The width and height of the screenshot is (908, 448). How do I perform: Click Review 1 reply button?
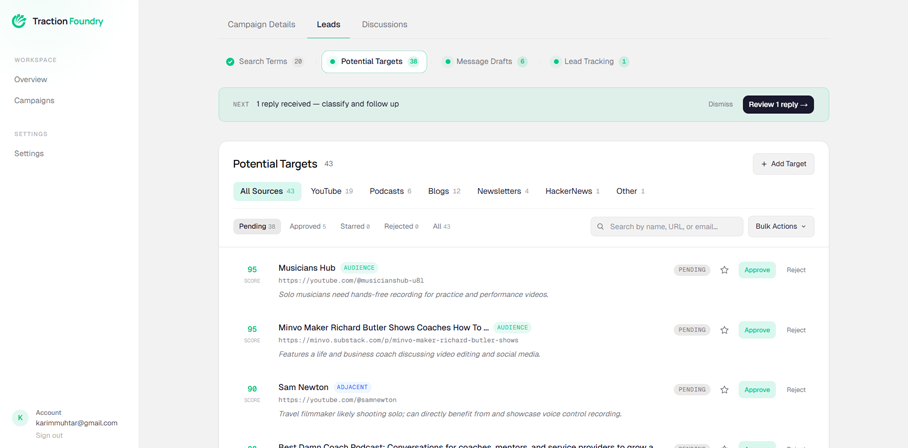[x=778, y=104]
